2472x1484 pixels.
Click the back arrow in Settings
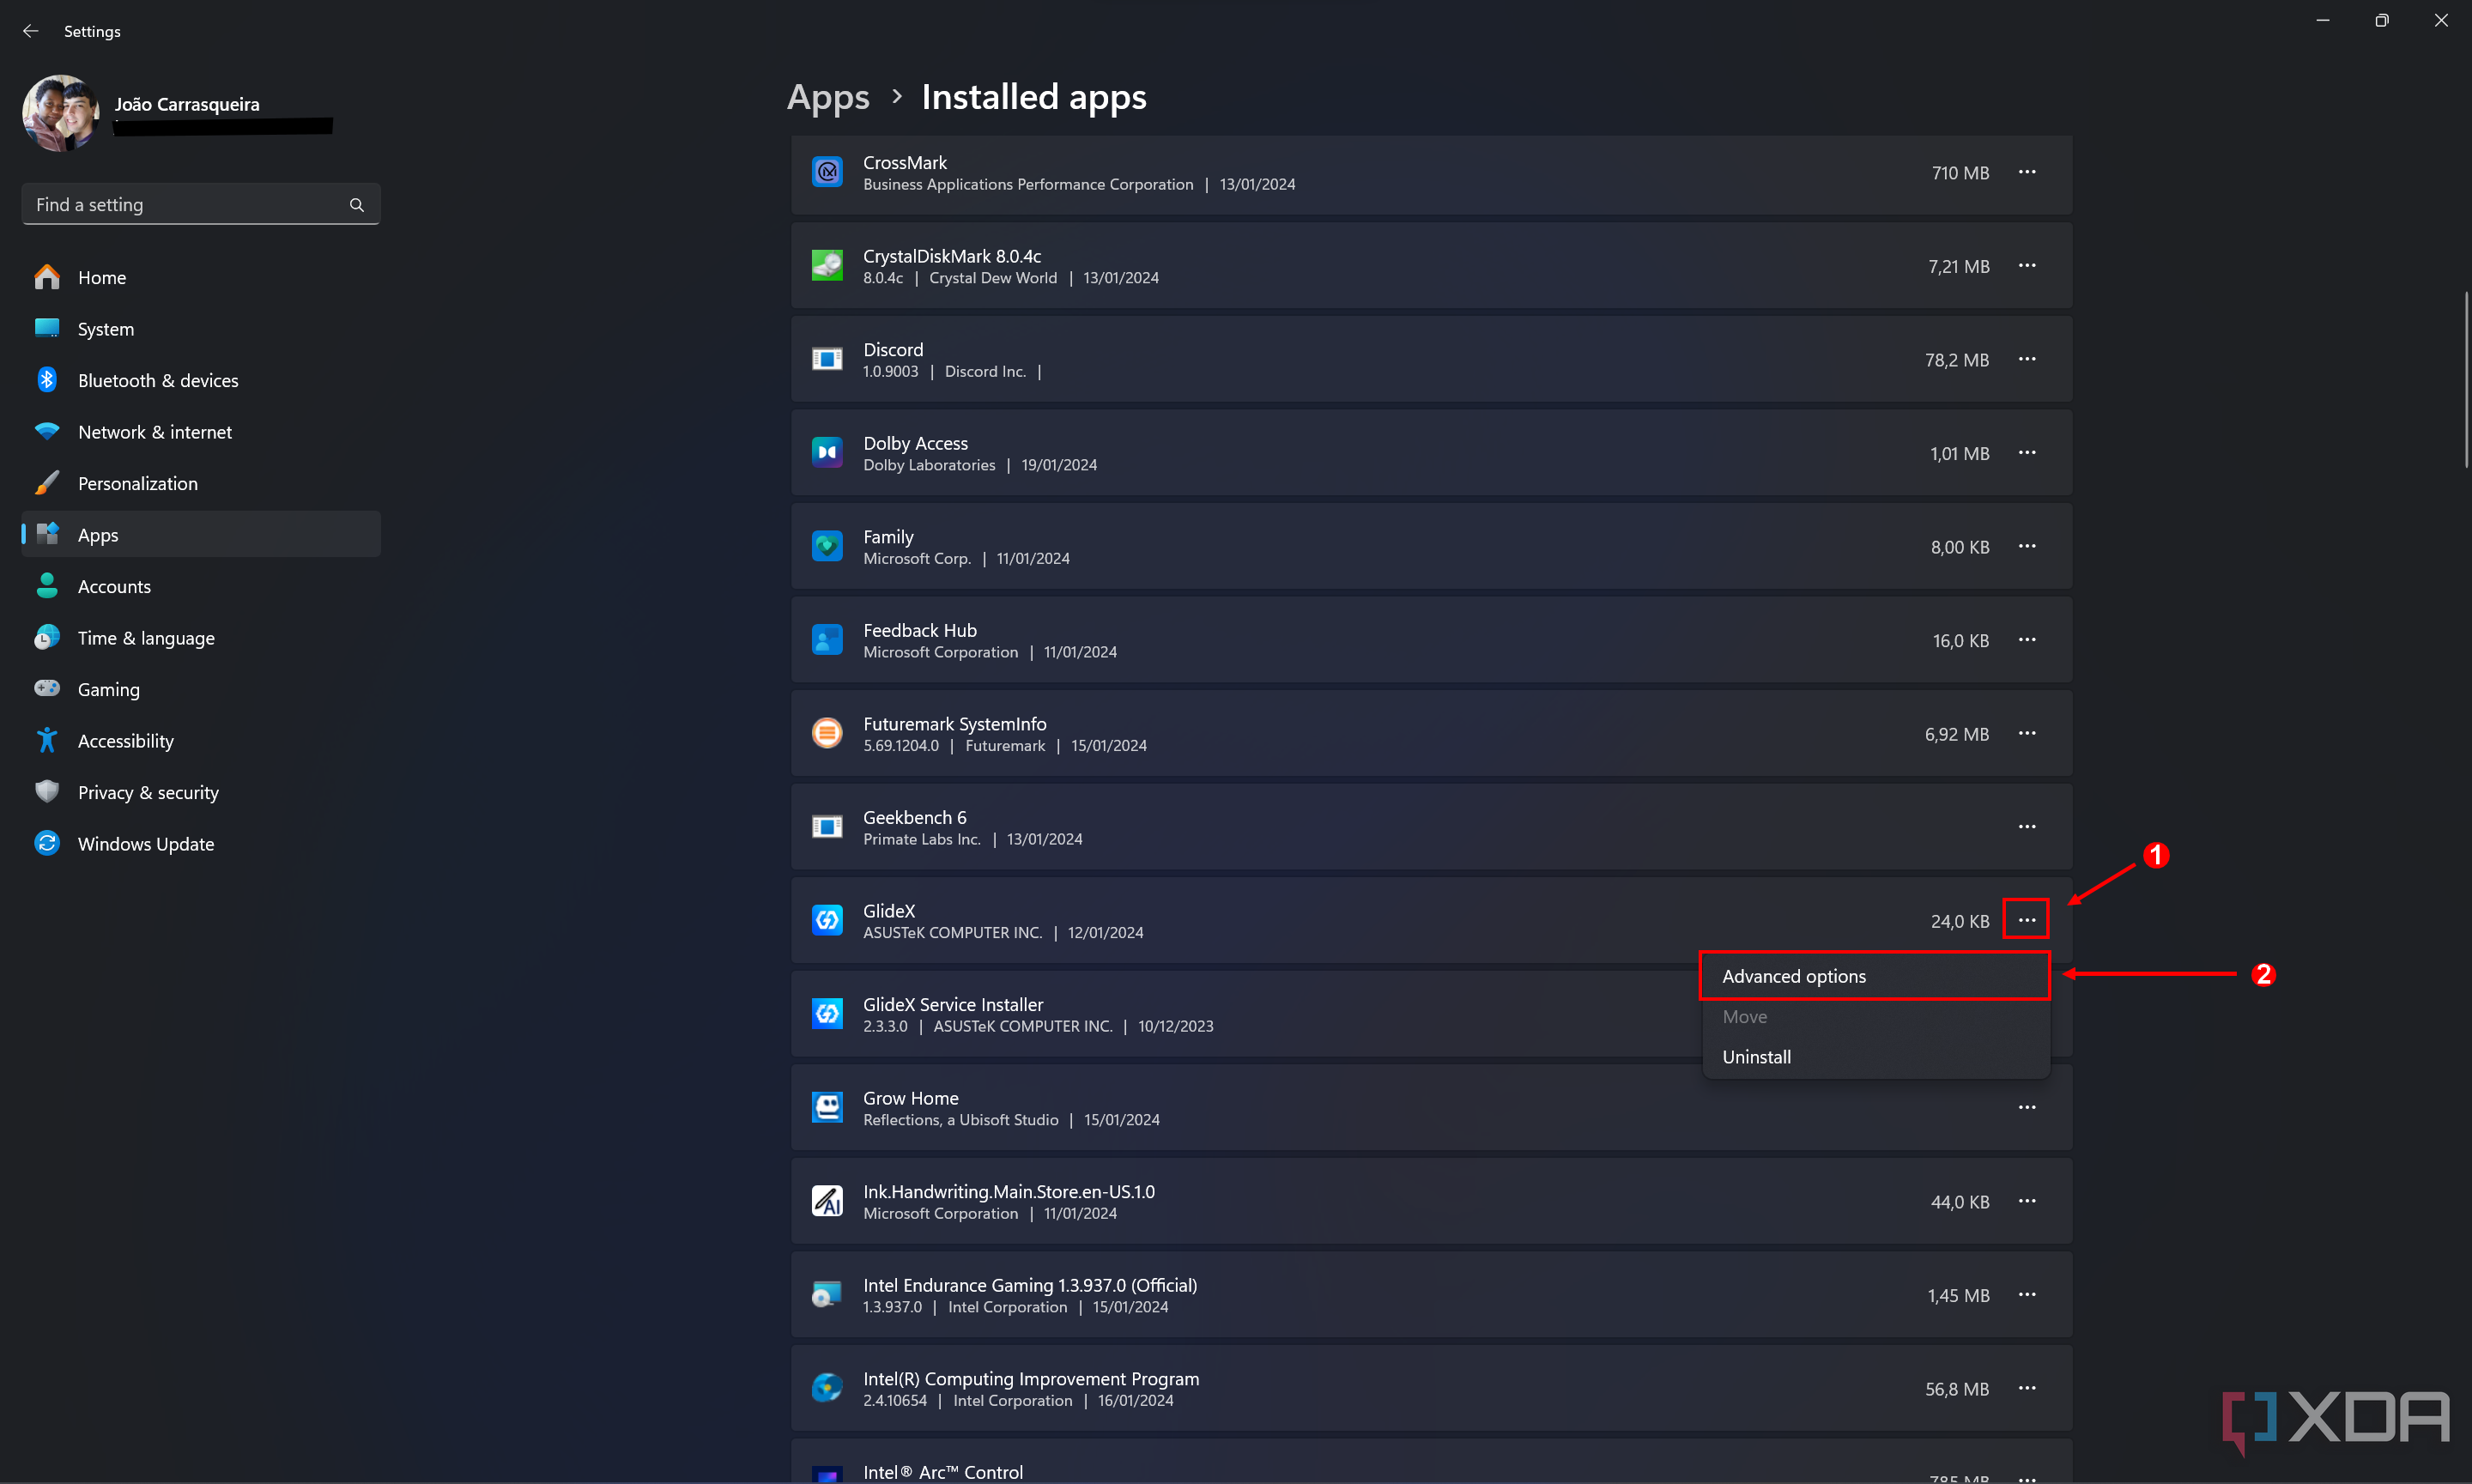(x=31, y=31)
